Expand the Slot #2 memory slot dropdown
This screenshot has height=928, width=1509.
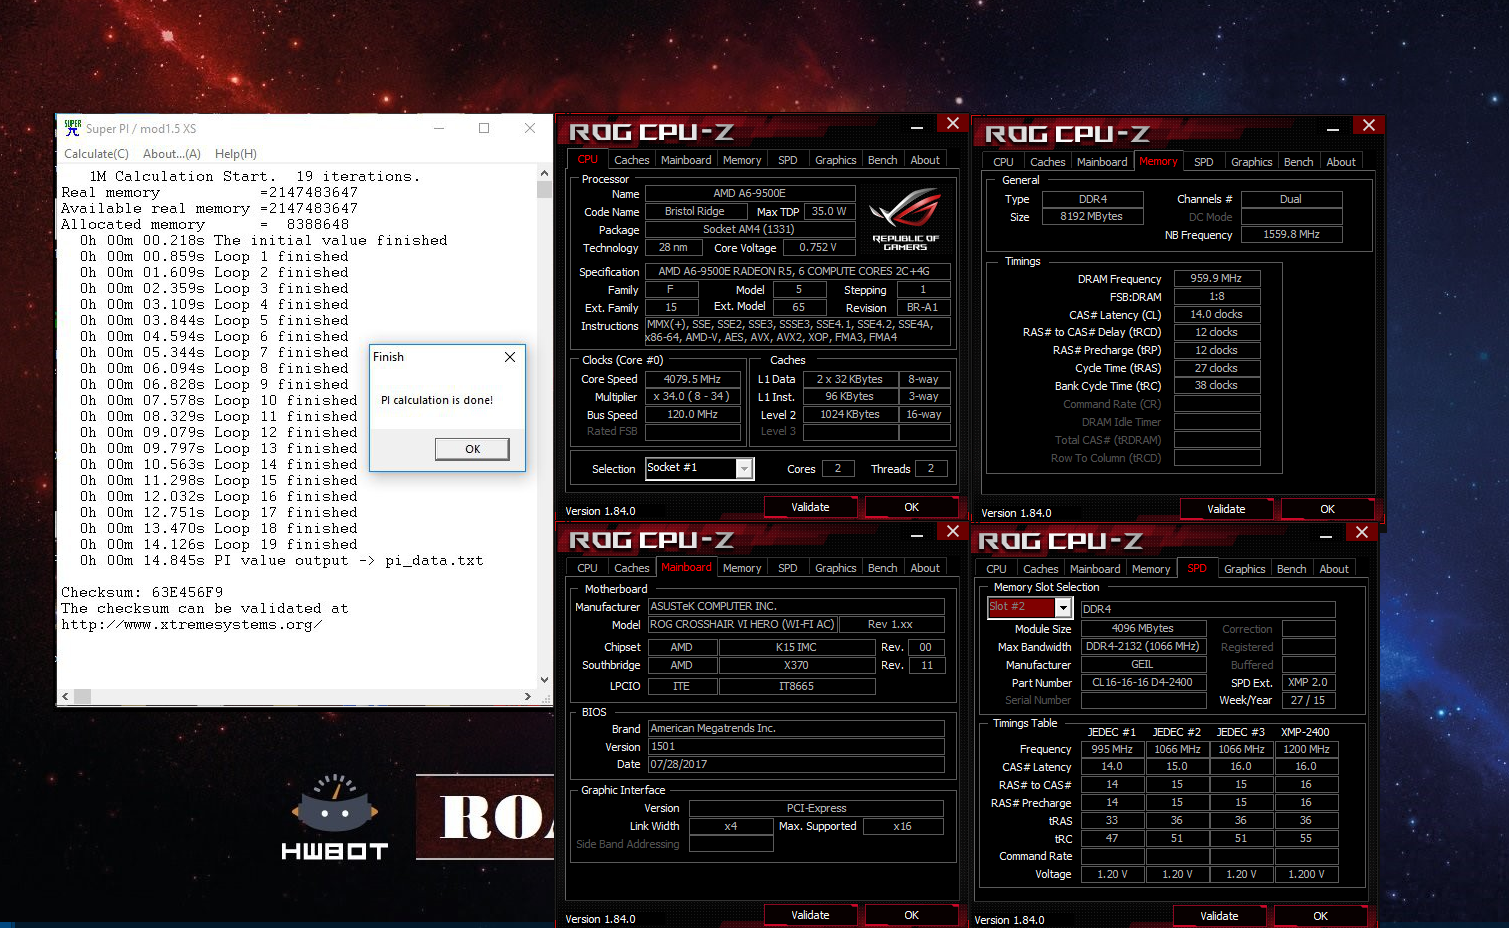click(1063, 608)
